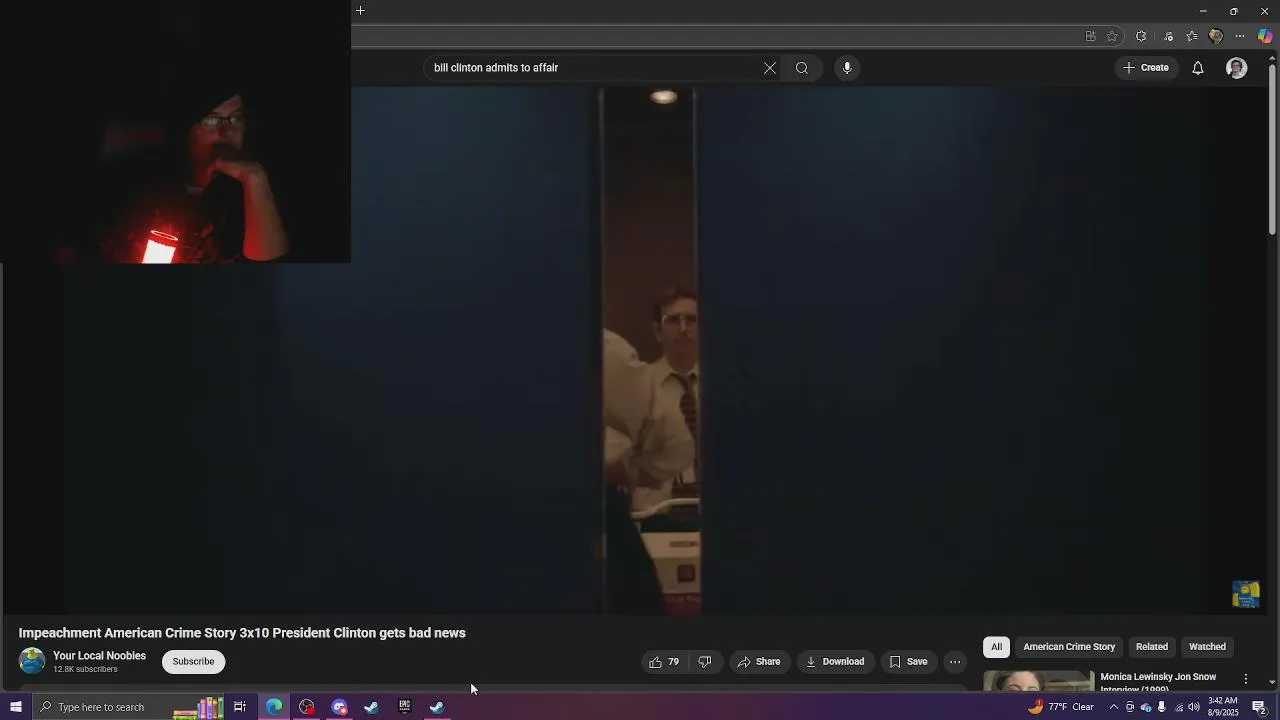Open the YouTube account avatar menu

point(1237,68)
